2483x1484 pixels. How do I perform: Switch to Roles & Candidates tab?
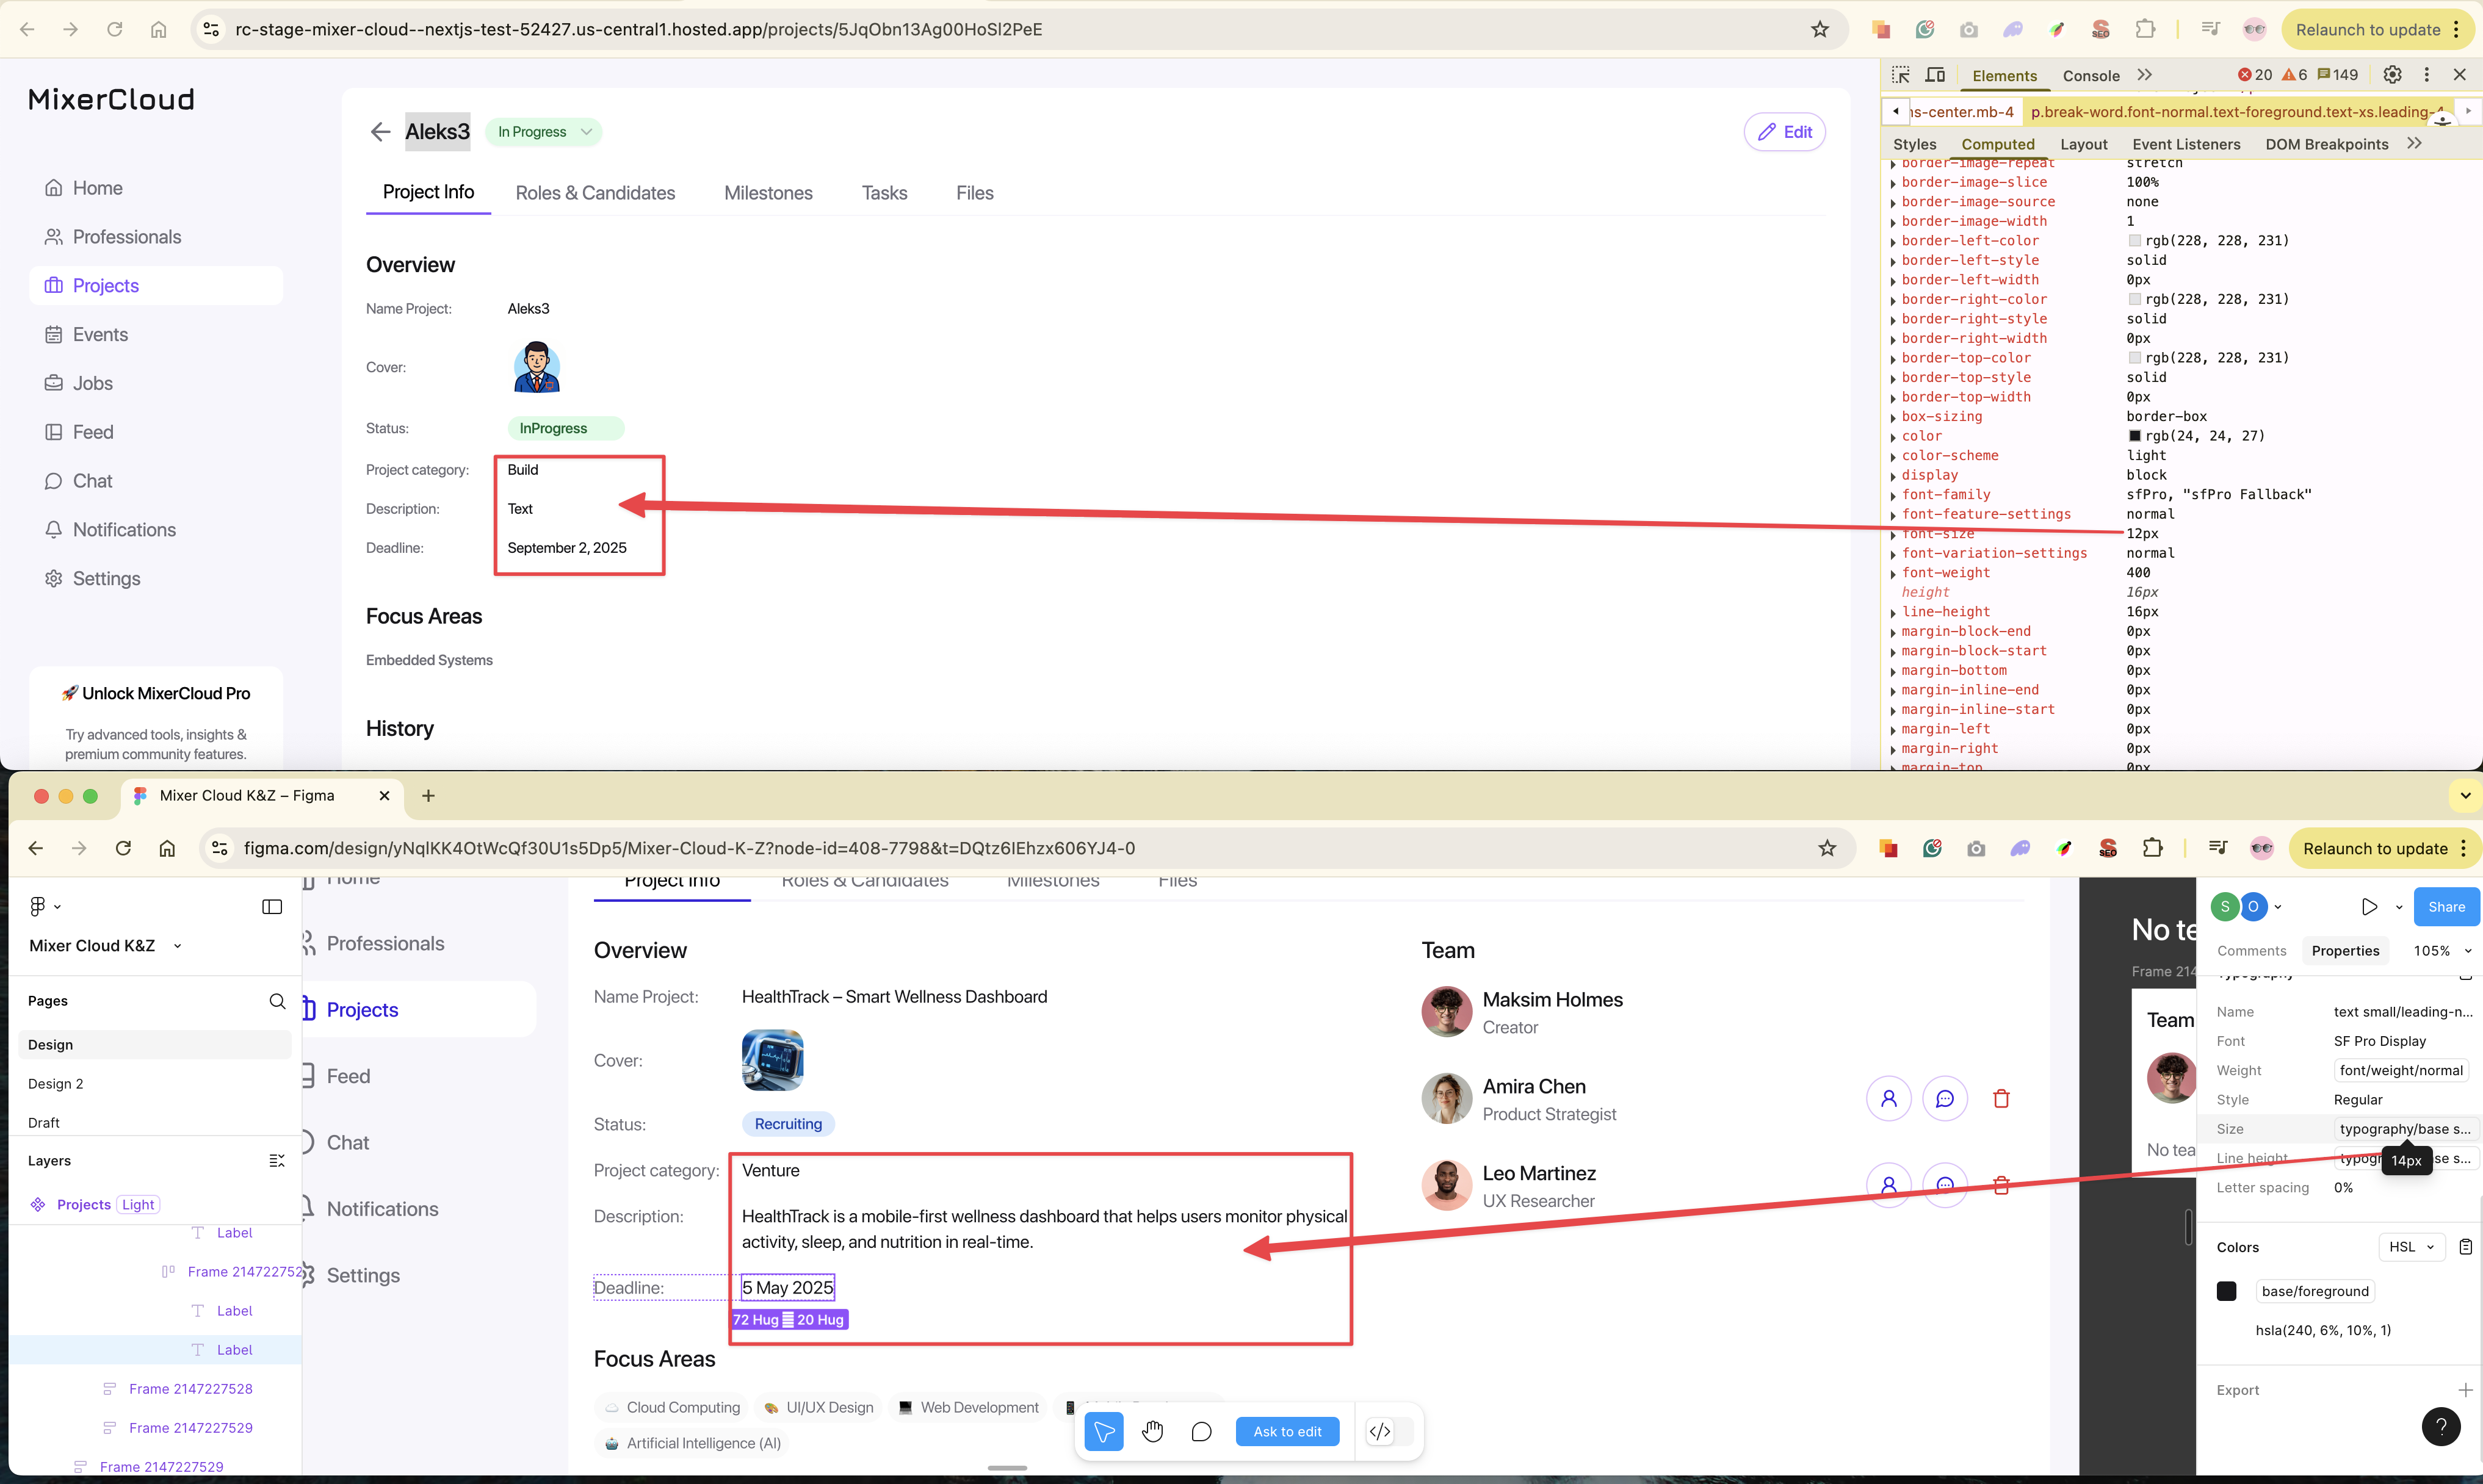point(595,193)
